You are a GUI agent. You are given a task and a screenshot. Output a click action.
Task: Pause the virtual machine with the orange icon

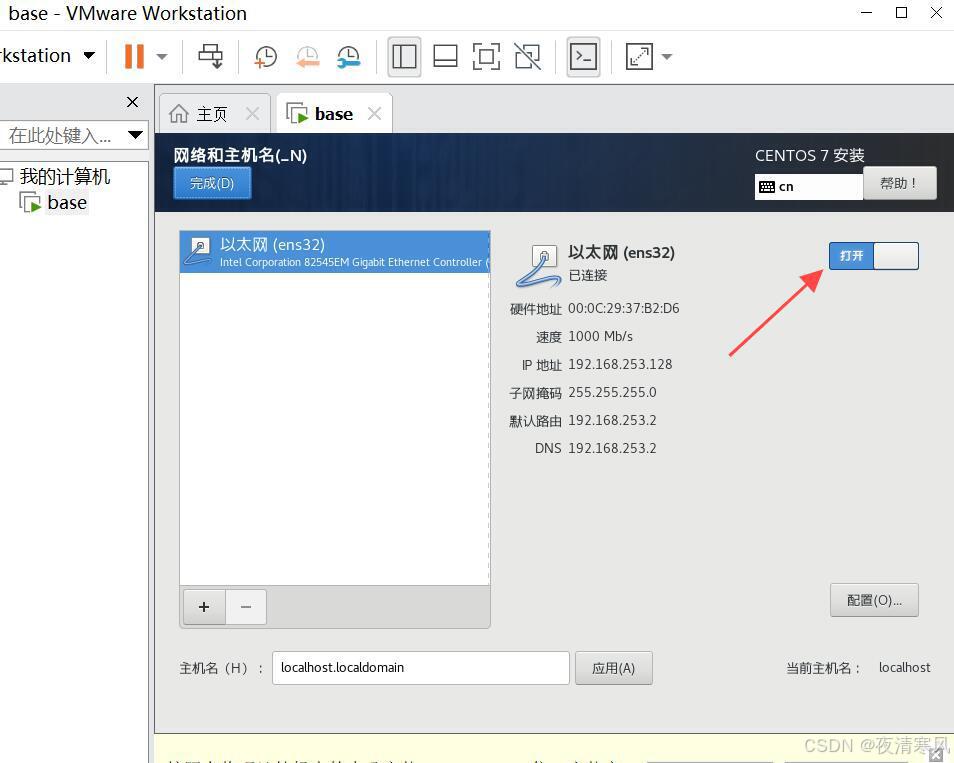pyautogui.click(x=134, y=56)
